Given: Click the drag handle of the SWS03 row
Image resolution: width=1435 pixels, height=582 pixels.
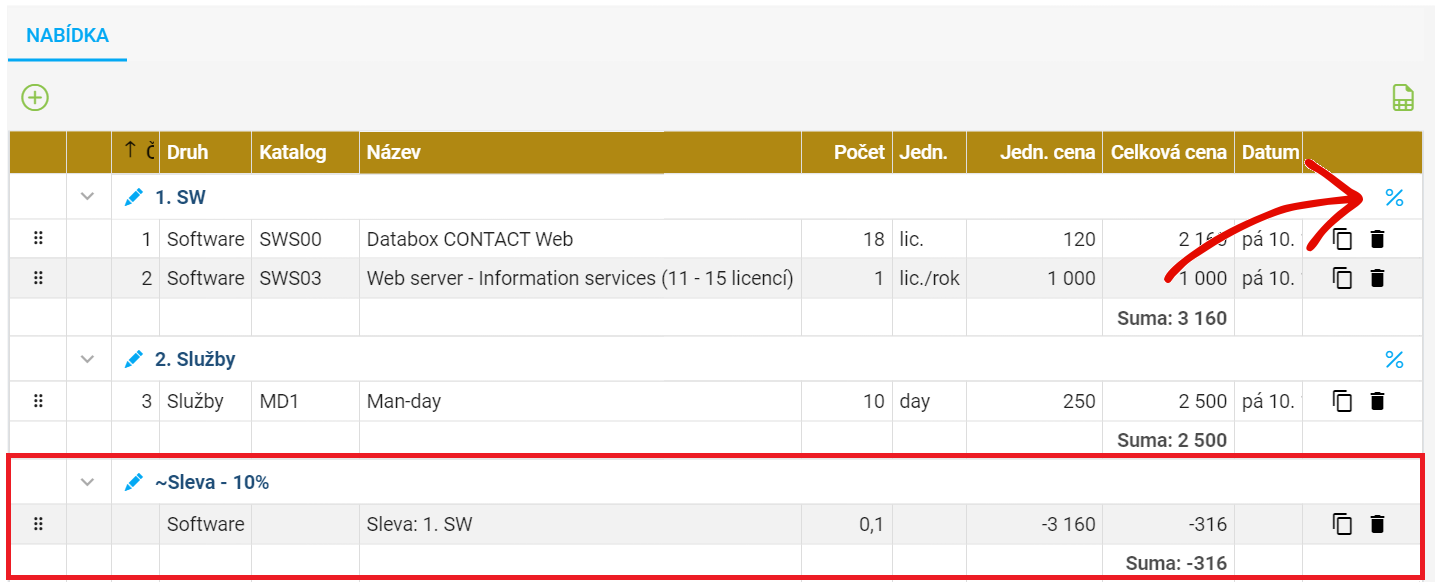Looking at the screenshot, I should tap(38, 278).
